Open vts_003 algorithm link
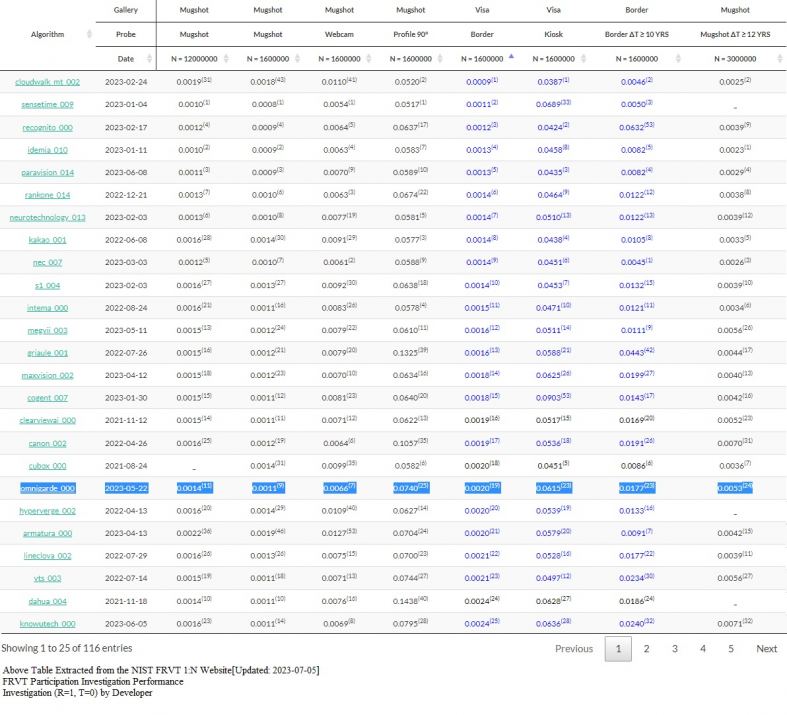 tap(47, 579)
